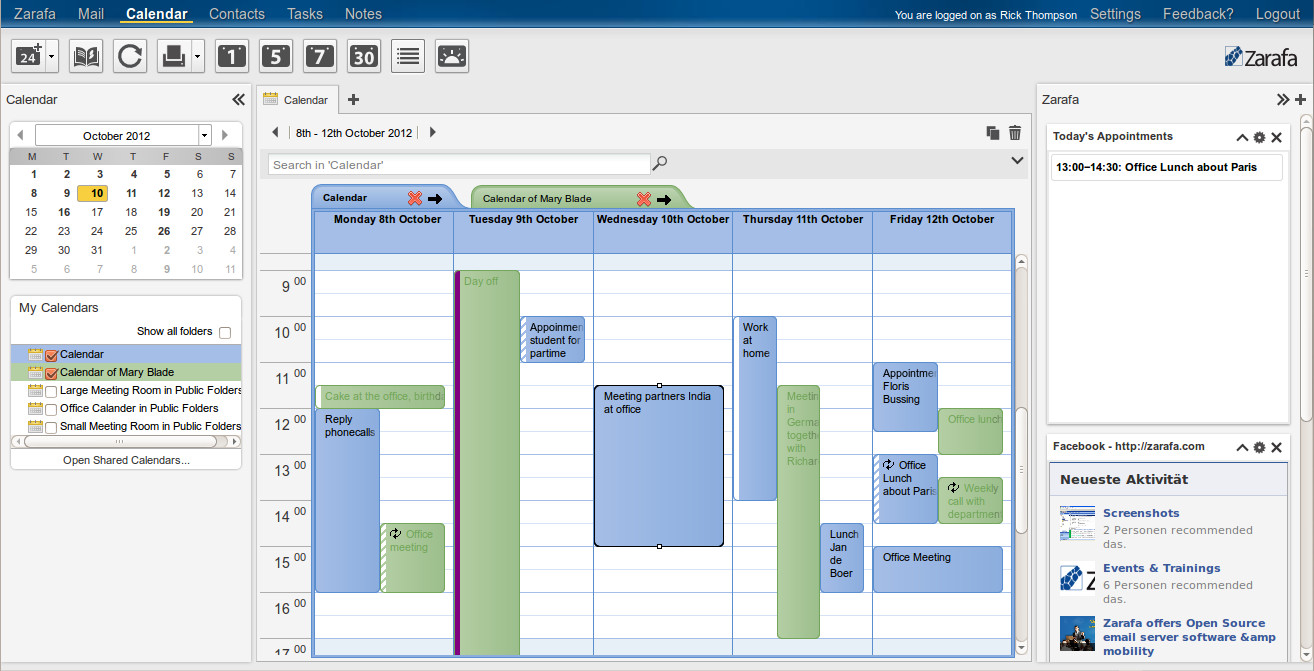Click the print icon in toolbar
Viewport: 1314px width, 671px height.
(174, 56)
